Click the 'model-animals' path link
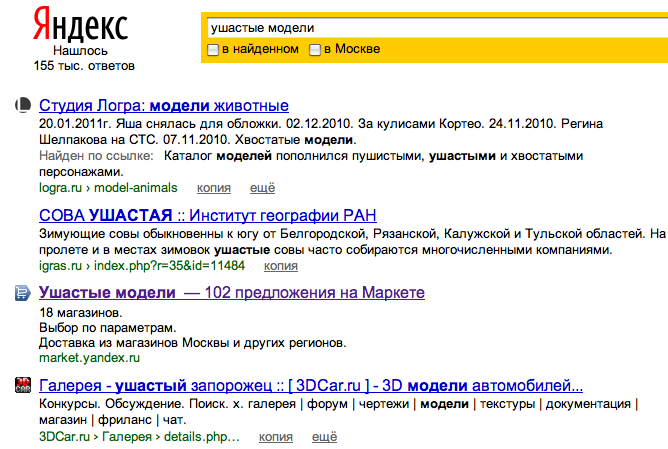 [x=135, y=188]
